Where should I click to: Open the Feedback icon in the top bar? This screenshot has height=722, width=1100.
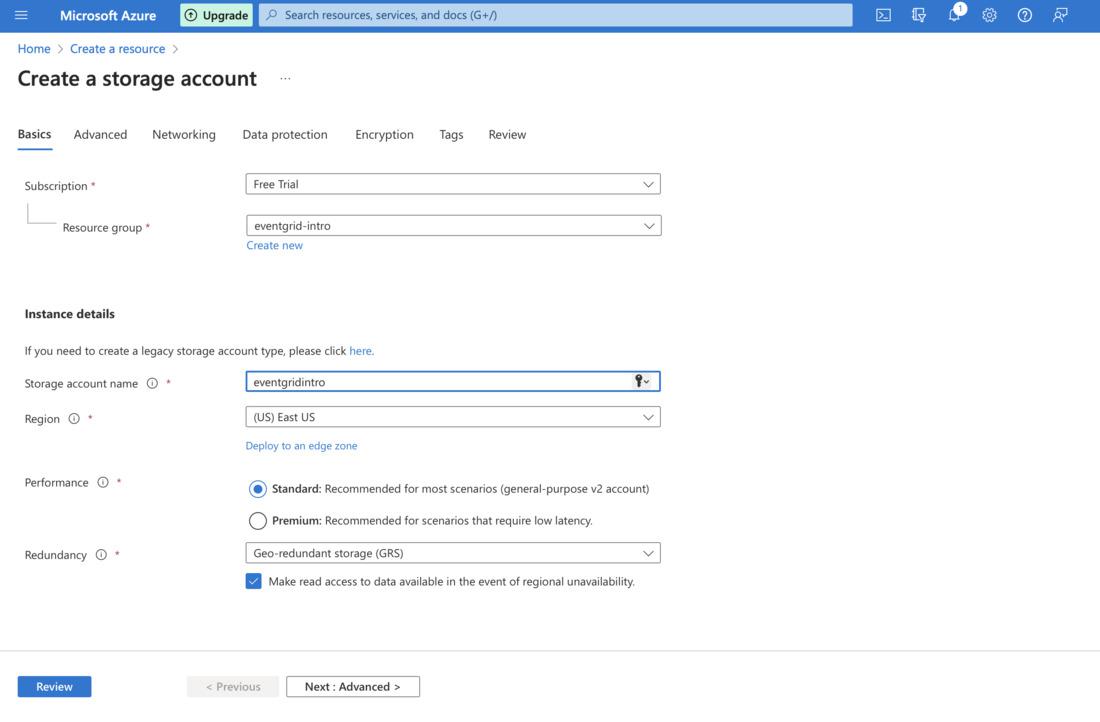pos(1060,15)
